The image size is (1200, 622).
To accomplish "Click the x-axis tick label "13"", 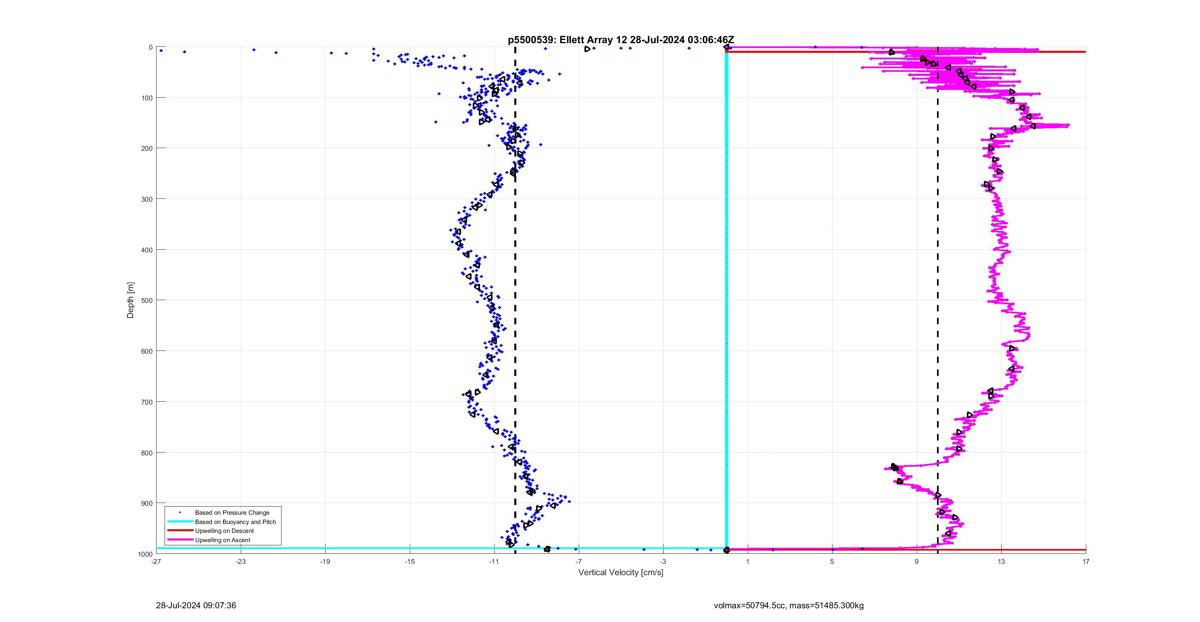I will coord(1001,561).
